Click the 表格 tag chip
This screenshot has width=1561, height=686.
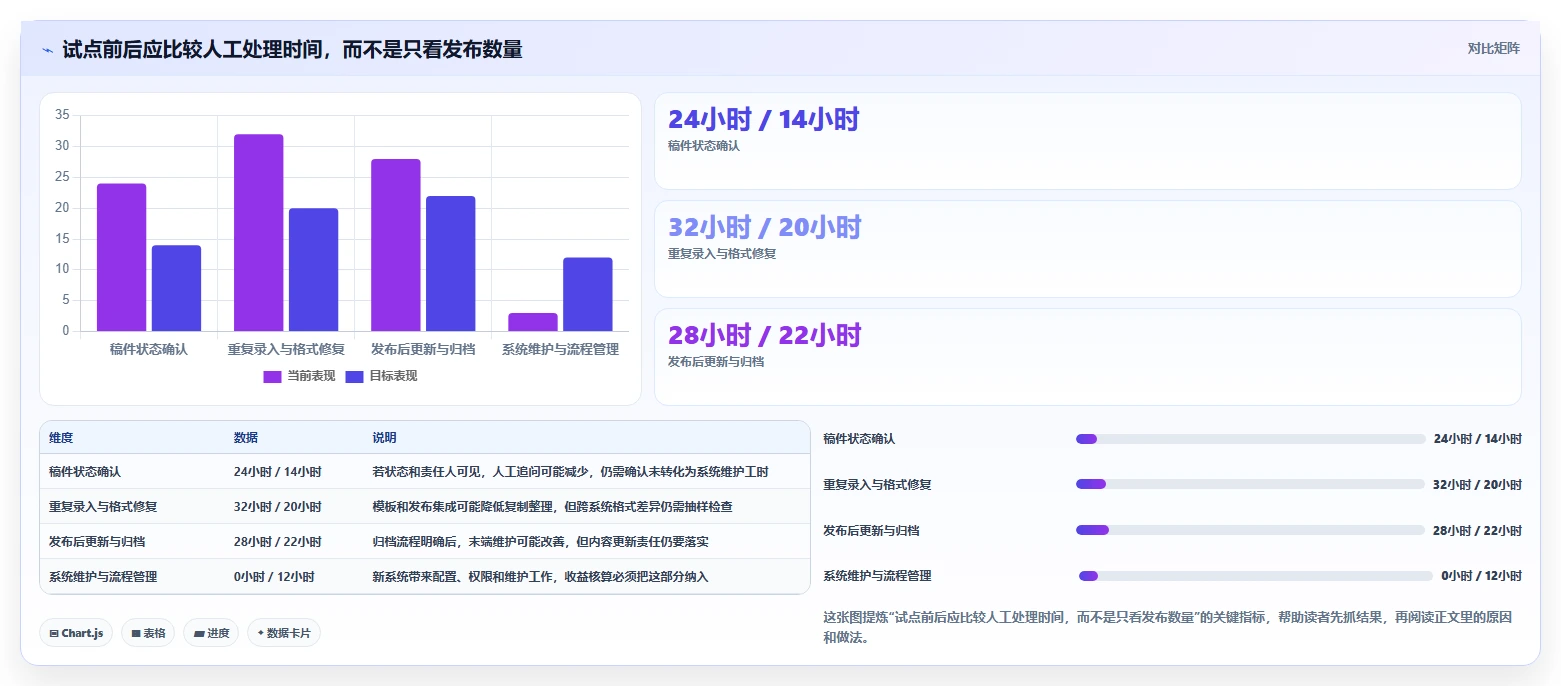point(148,633)
